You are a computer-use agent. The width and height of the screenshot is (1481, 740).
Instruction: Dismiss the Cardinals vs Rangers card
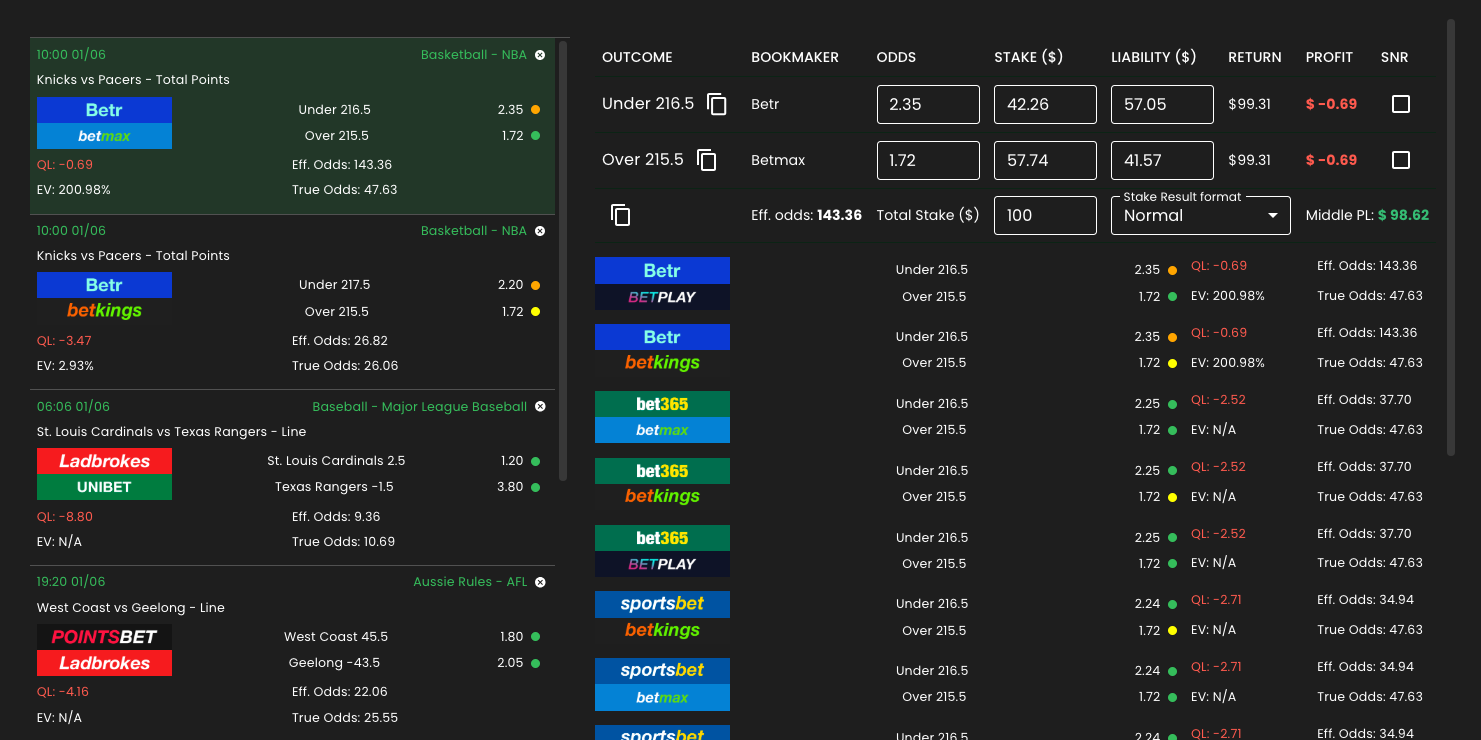tap(540, 407)
